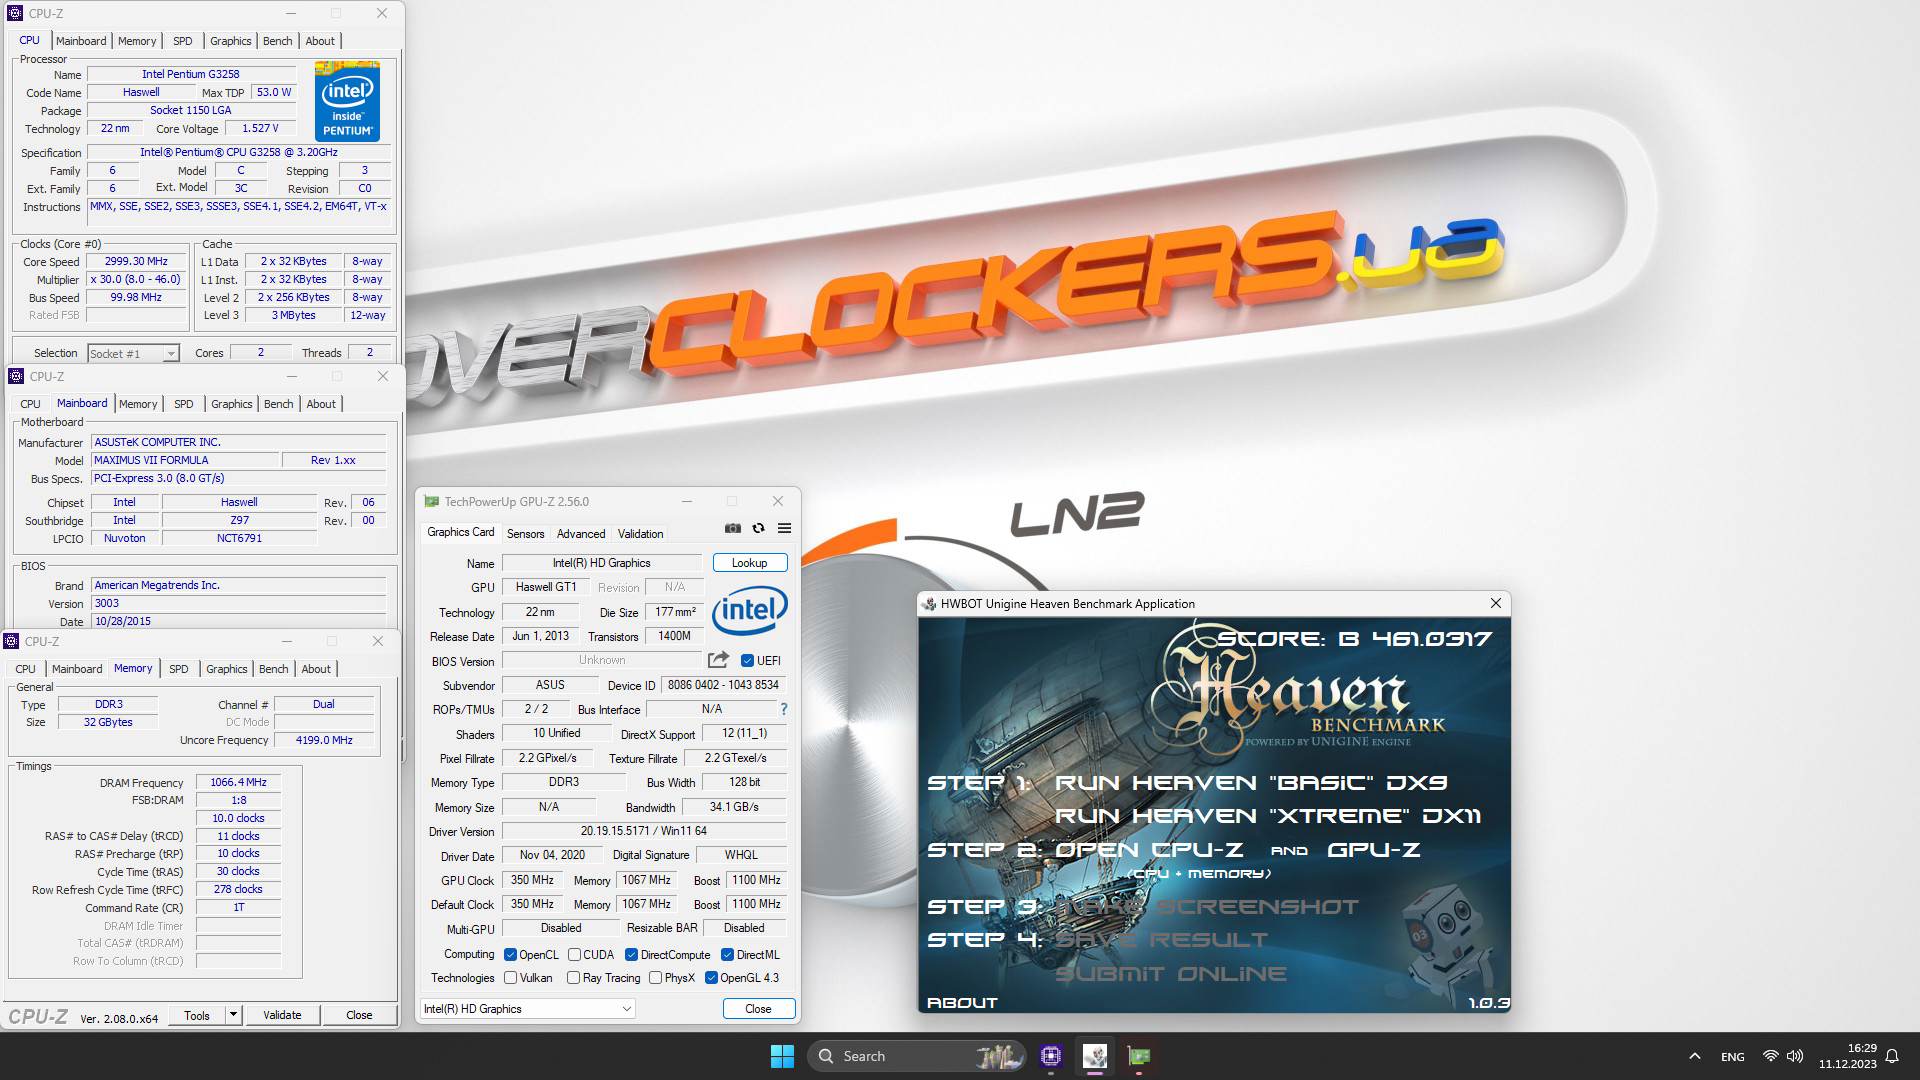The image size is (1920, 1080).
Task: Click the Core Speed 2999.30 MHz value
Action: (137, 261)
